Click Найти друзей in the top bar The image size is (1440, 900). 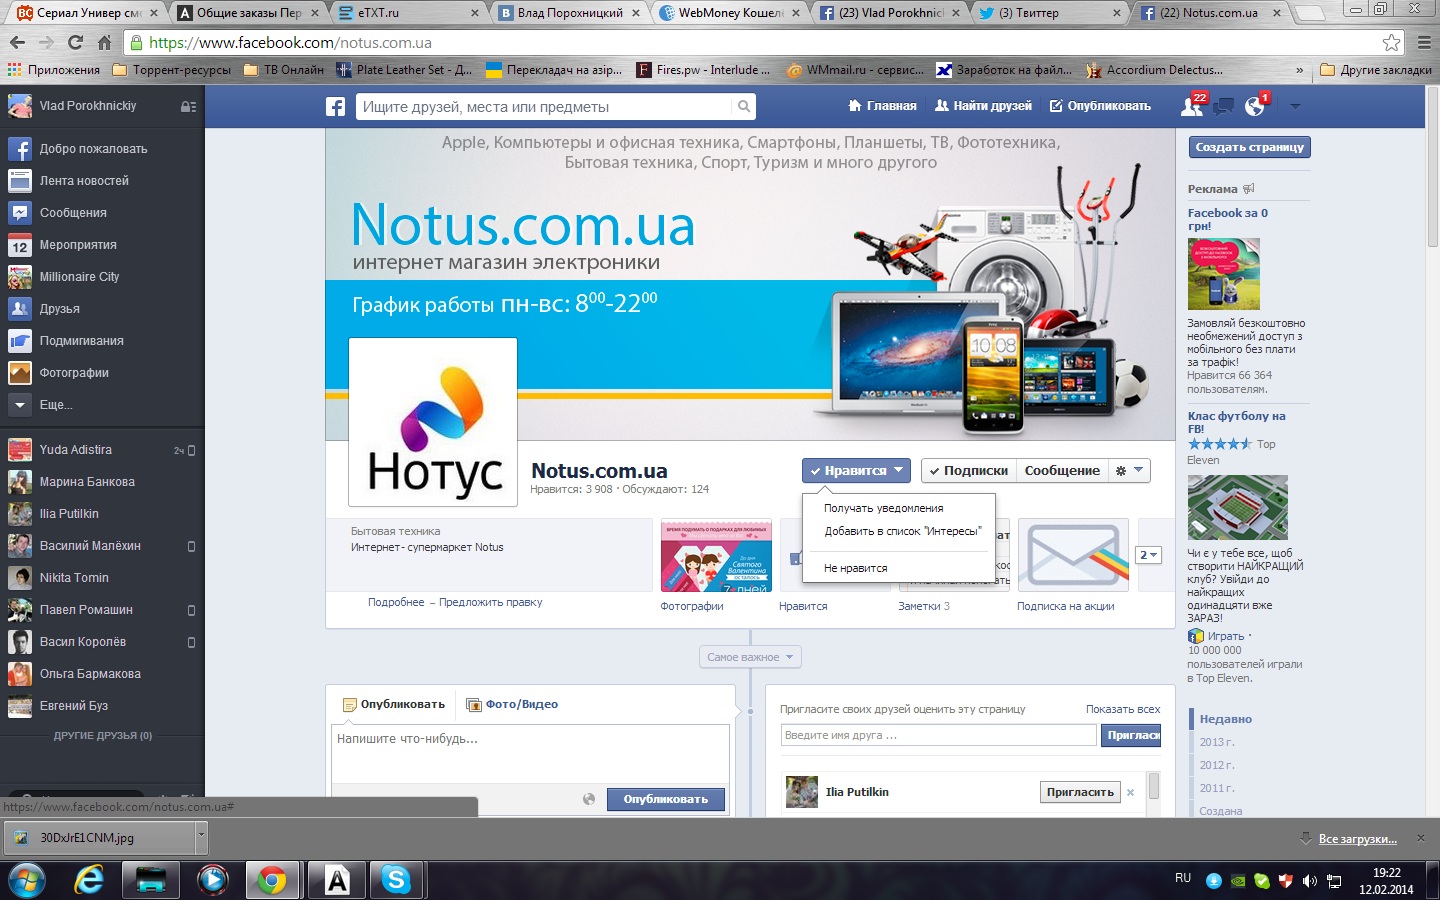point(983,106)
